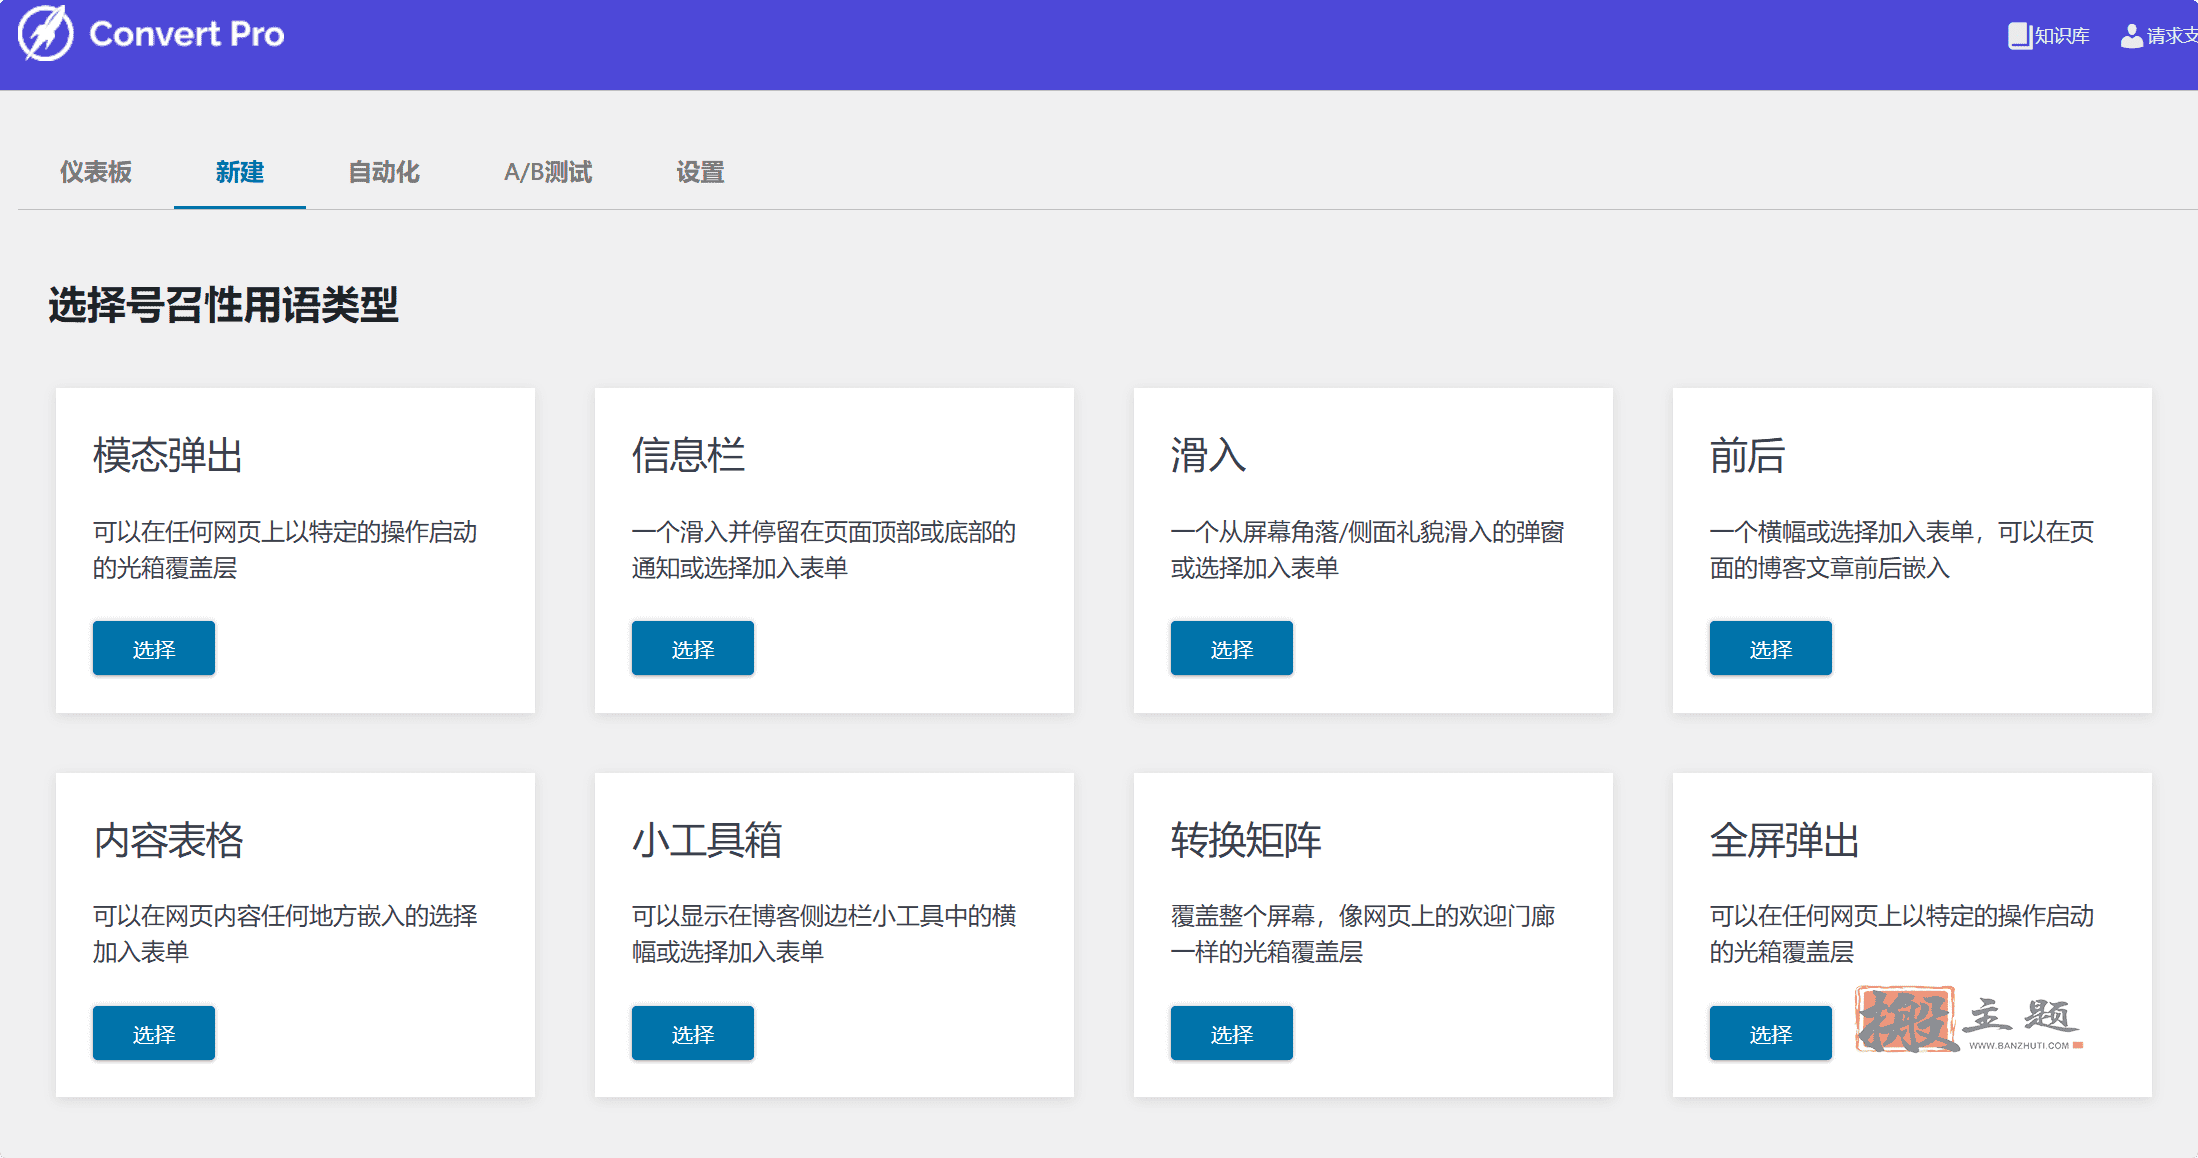Click description text of 小工具箱 card
The image size is (2198, 1158).
[824, 934]
